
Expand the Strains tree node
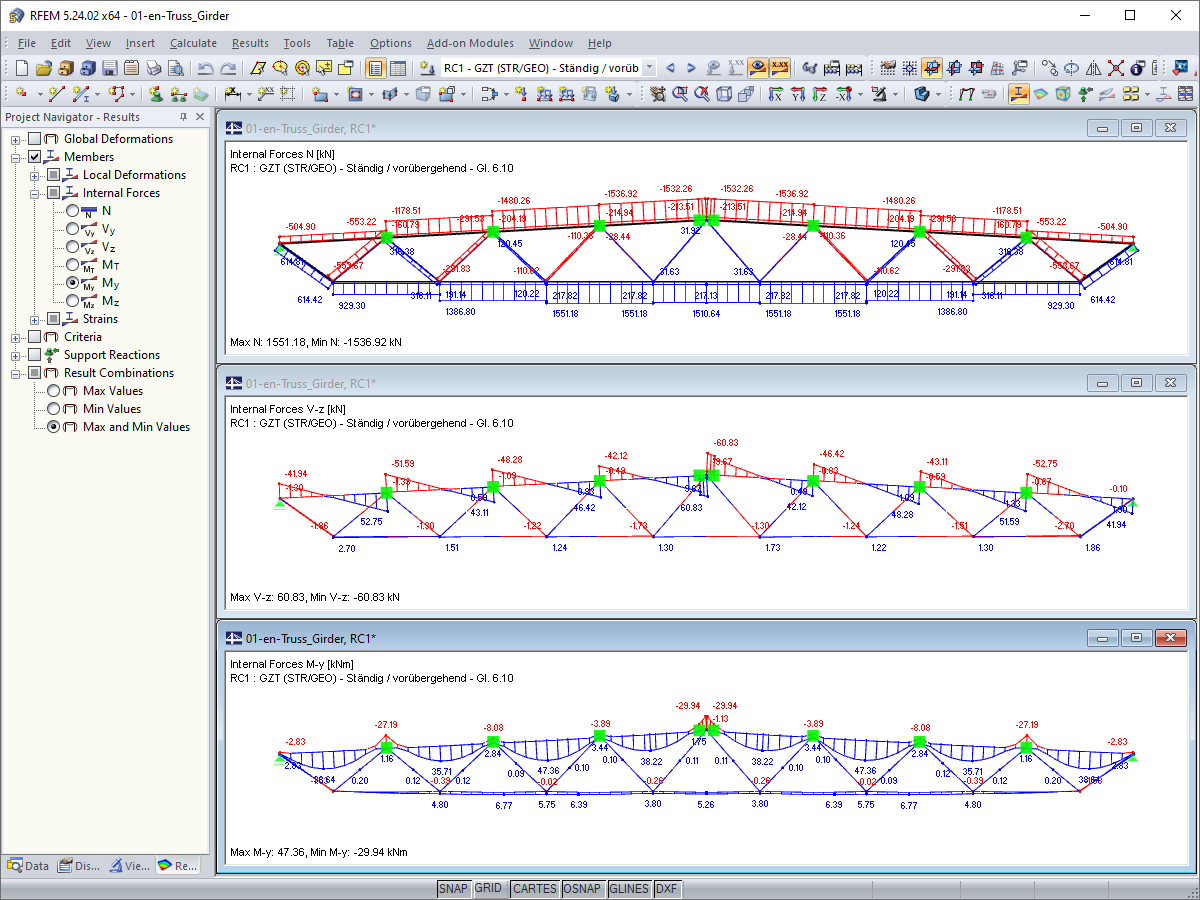35,319
